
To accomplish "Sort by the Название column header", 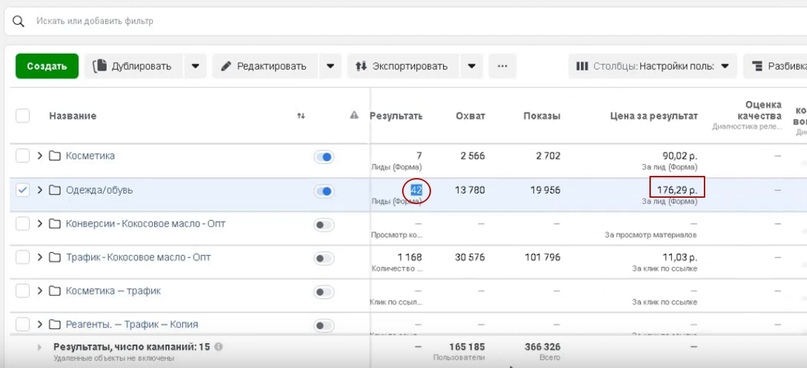I will (73, 116).
